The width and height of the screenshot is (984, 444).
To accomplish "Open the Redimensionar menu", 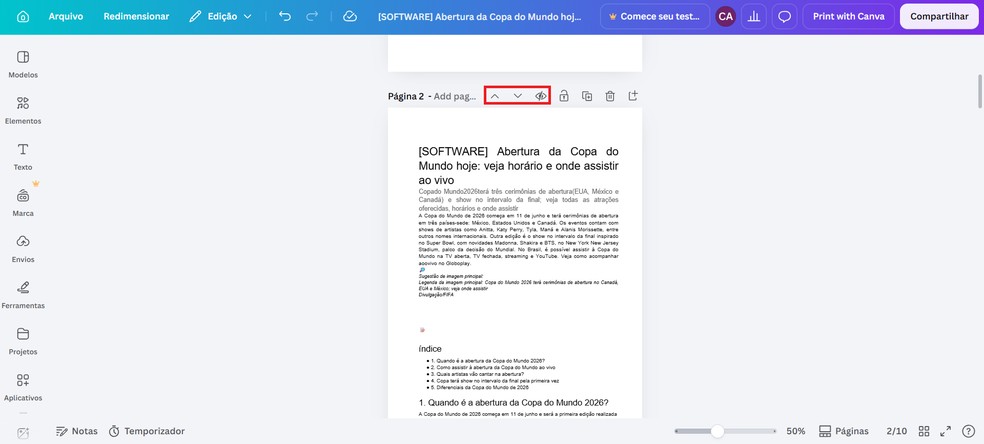I will 136,17.
